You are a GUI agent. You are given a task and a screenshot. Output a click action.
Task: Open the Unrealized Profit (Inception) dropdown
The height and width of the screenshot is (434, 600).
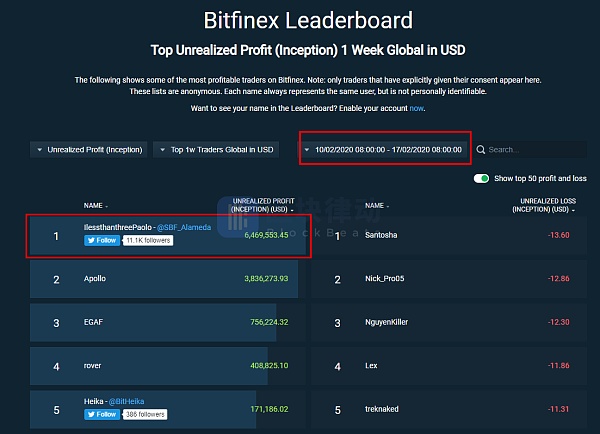(88, 150)
